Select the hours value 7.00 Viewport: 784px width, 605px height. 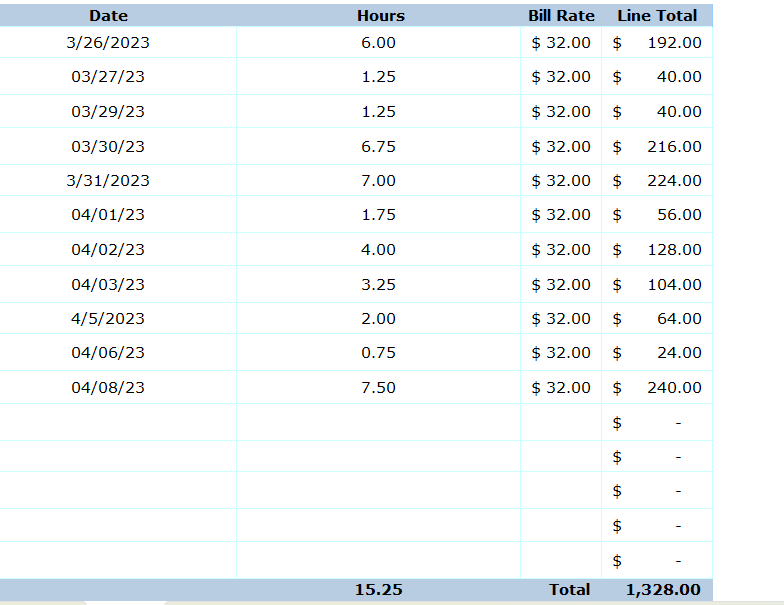coord(378,181)
